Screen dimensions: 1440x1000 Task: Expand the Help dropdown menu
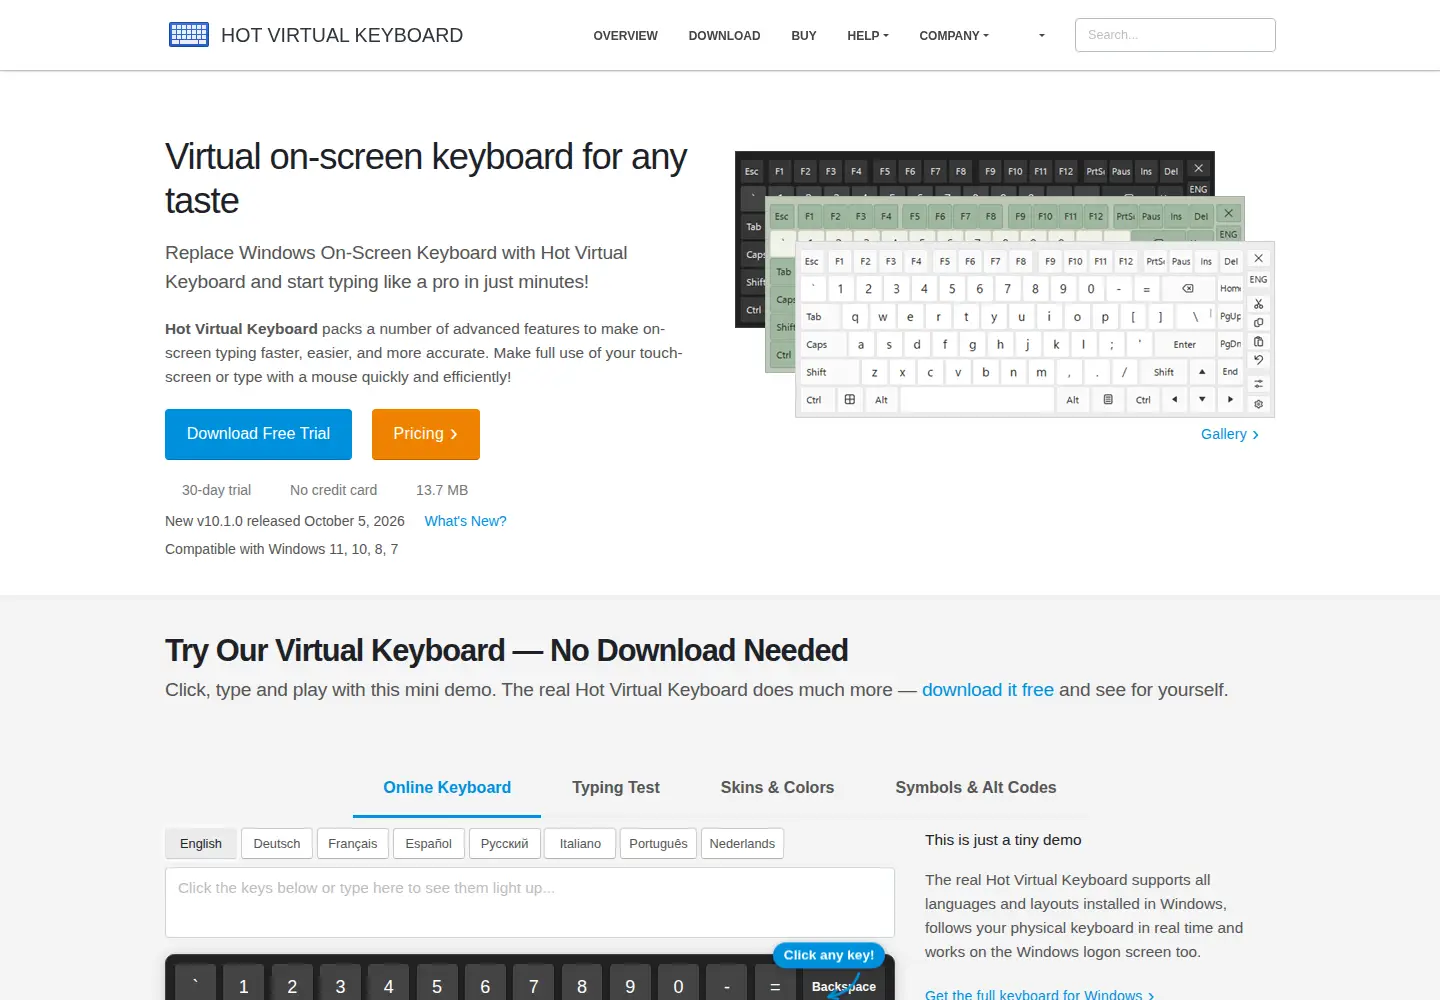868,36
